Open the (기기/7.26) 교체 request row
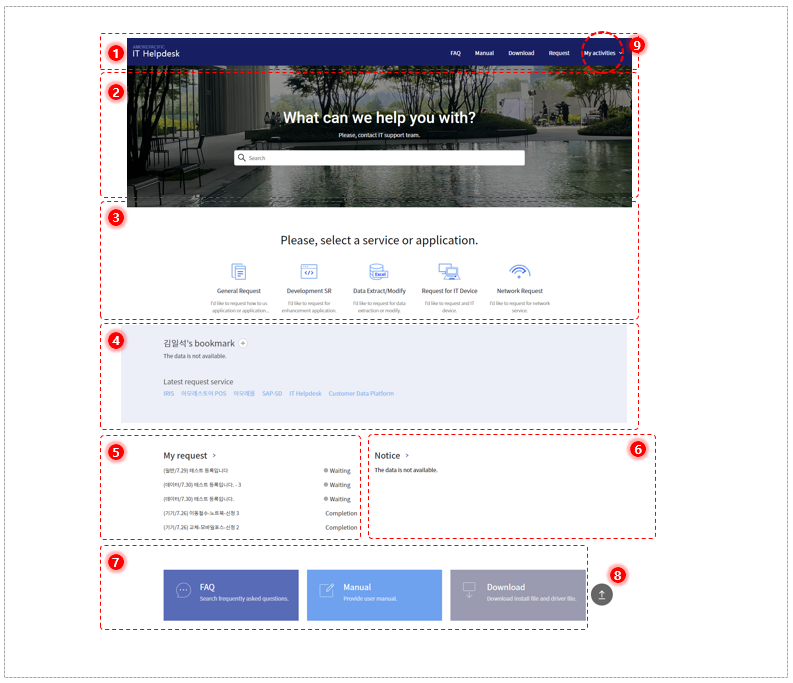The width and height of the screenshot is (793, 683). [x=260, y=527]
